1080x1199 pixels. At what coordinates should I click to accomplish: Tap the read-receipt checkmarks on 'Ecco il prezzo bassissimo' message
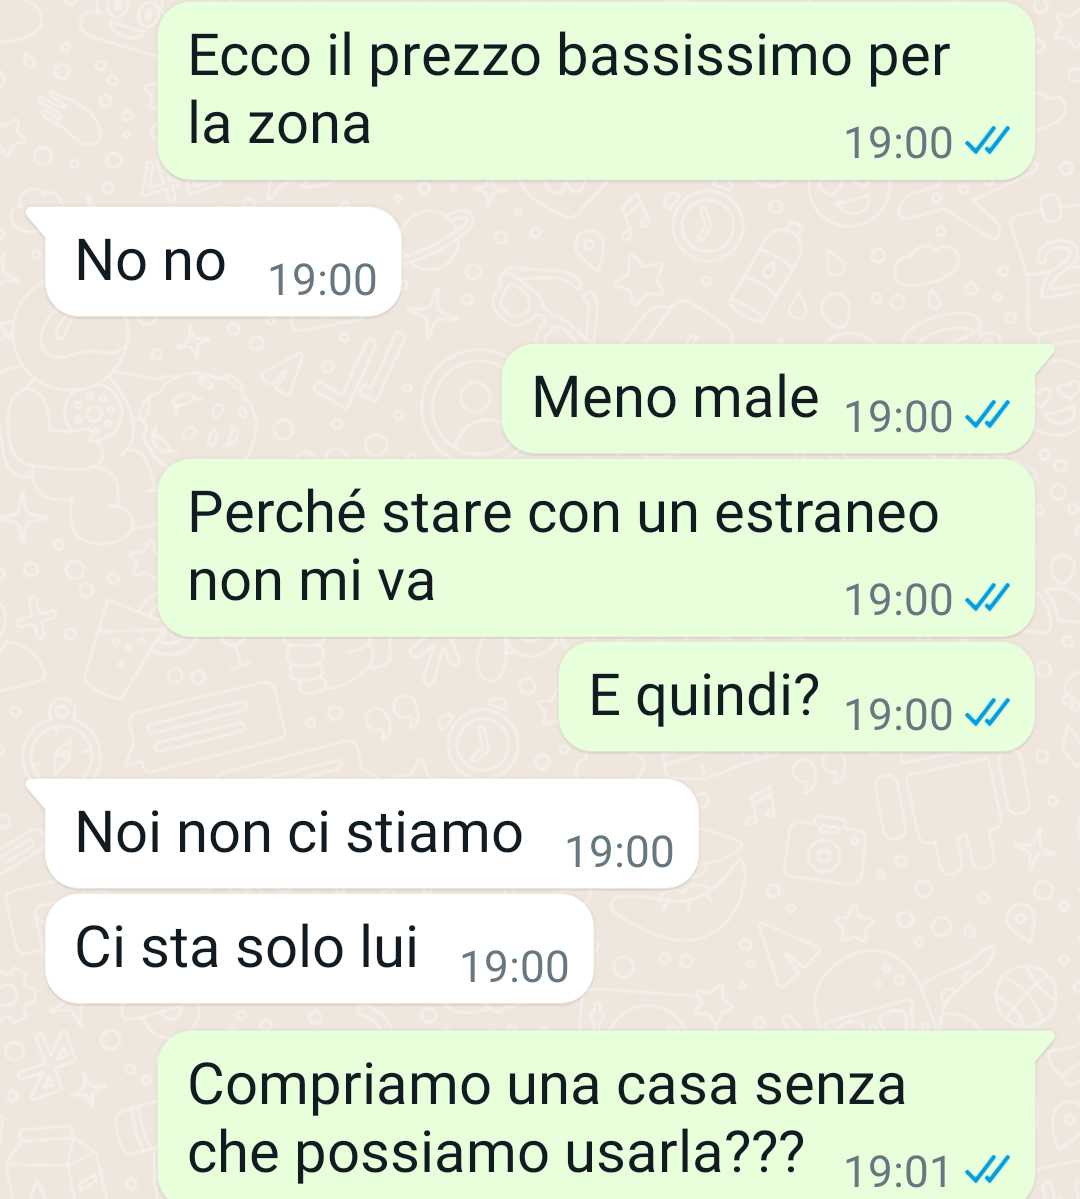(987, 141)
